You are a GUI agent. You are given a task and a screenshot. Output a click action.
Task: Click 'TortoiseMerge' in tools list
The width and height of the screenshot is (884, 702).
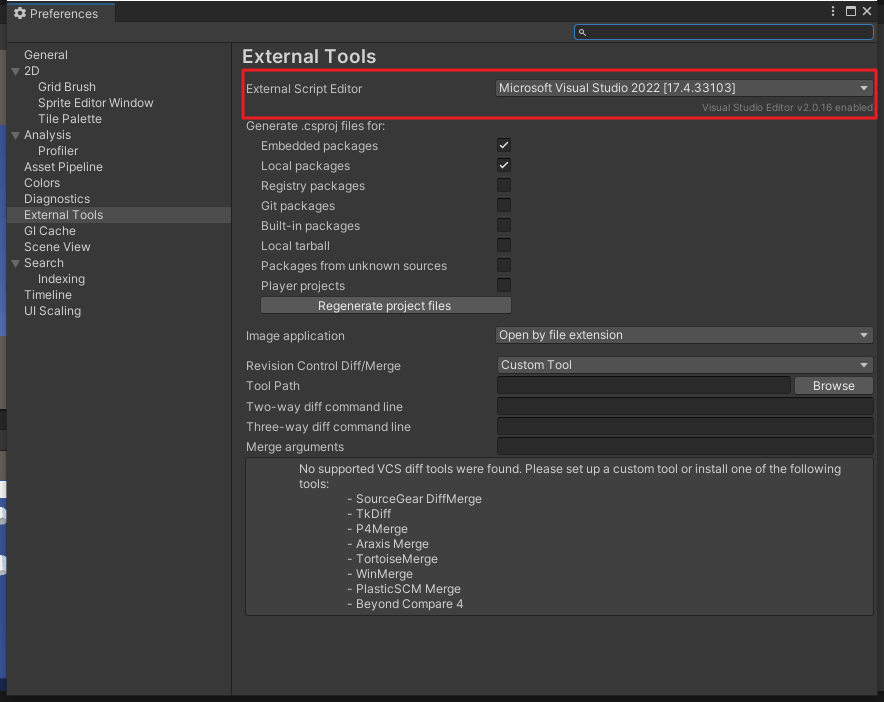396,559
